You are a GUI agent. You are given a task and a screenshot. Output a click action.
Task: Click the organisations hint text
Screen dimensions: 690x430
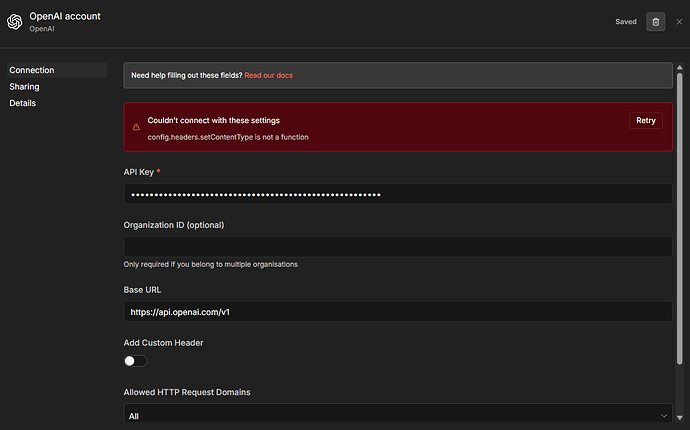pyautogui.click(x=210, y=264)
